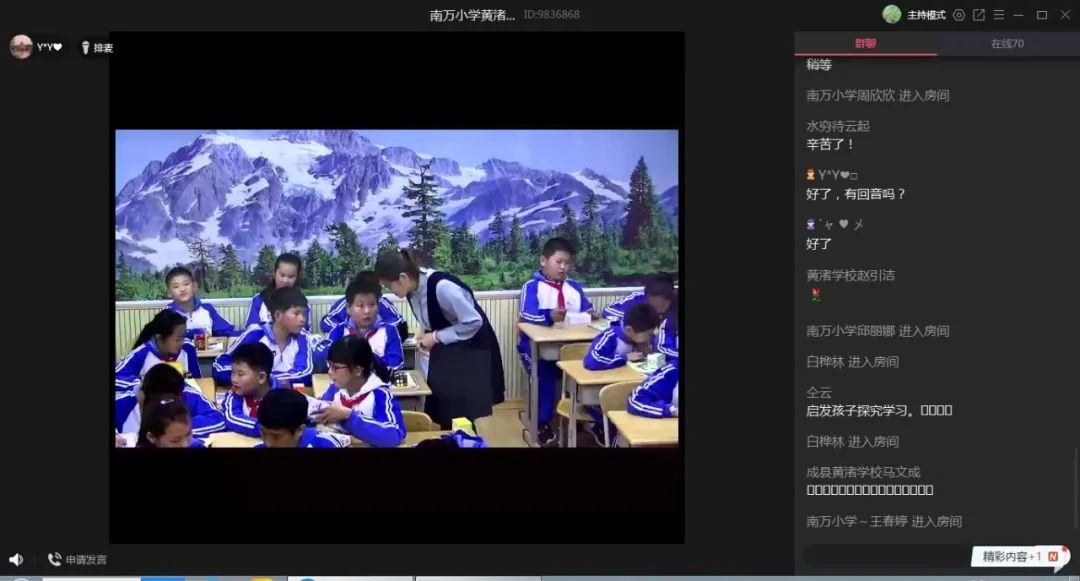The image size is (1080, 581).
Task: Open user 成县黄渚学校马文成 in chat
Action: tap(863, 472)
